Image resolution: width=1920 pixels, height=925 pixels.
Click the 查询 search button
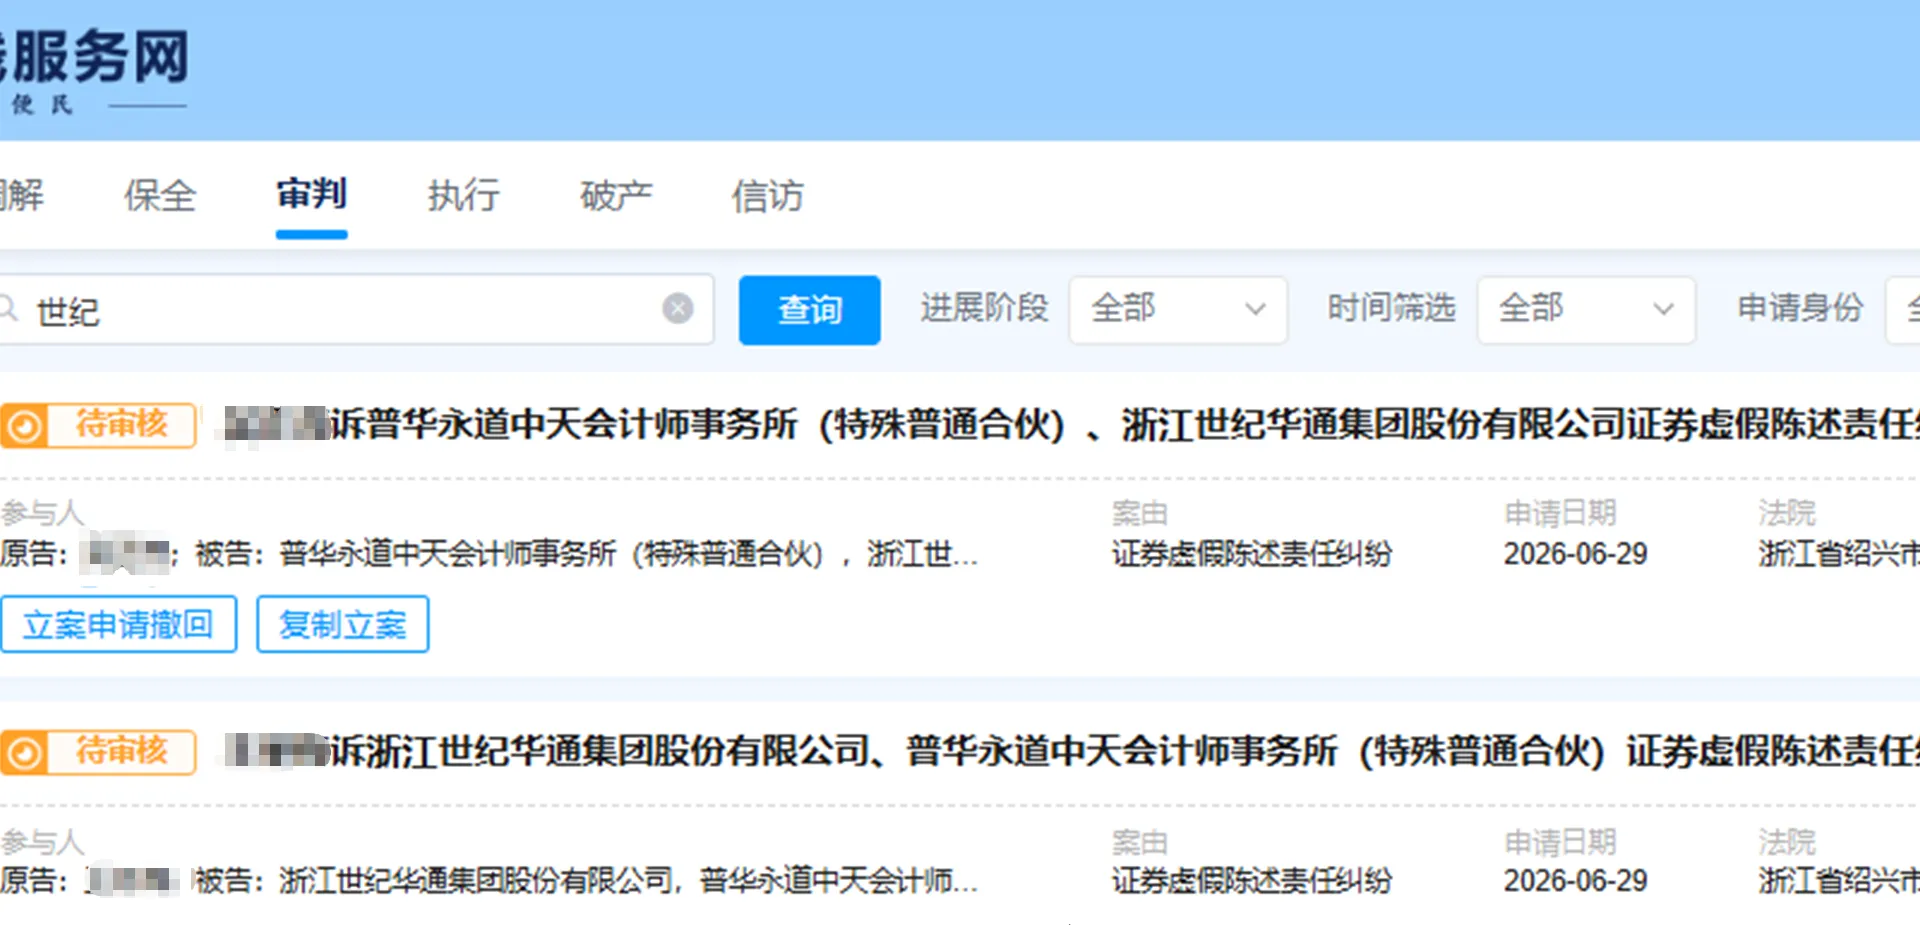pyautogui.click(x=809, y=310)
